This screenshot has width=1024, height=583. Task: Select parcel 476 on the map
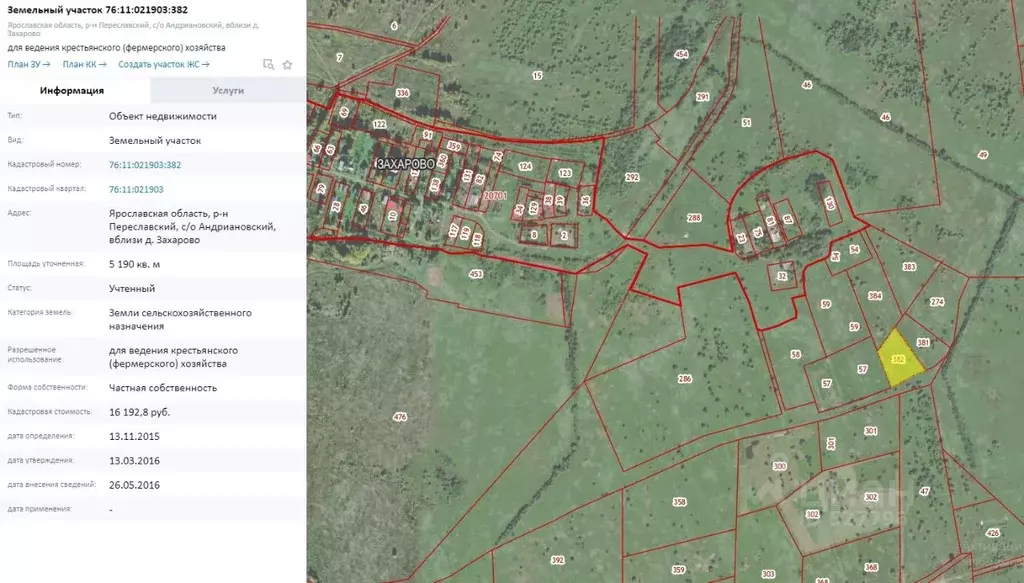click(400, 416)
